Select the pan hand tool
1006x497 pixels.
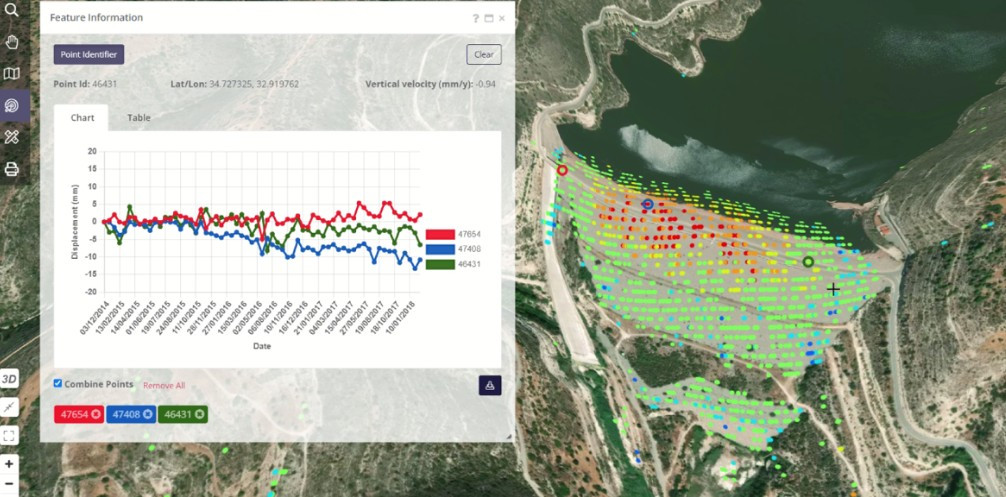point(11,42)
